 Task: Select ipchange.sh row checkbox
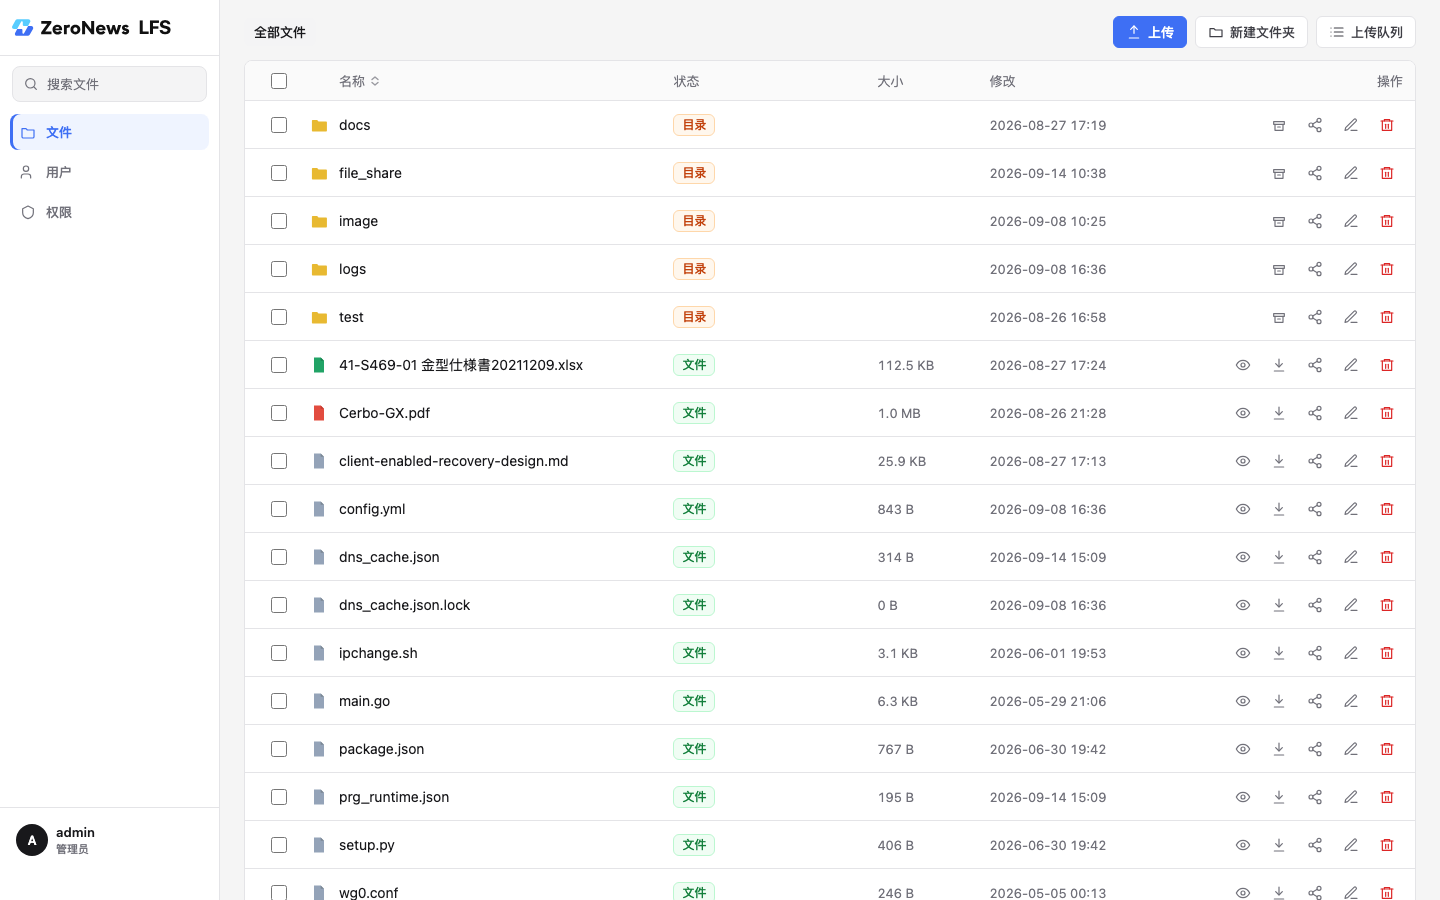coord(279,653)
